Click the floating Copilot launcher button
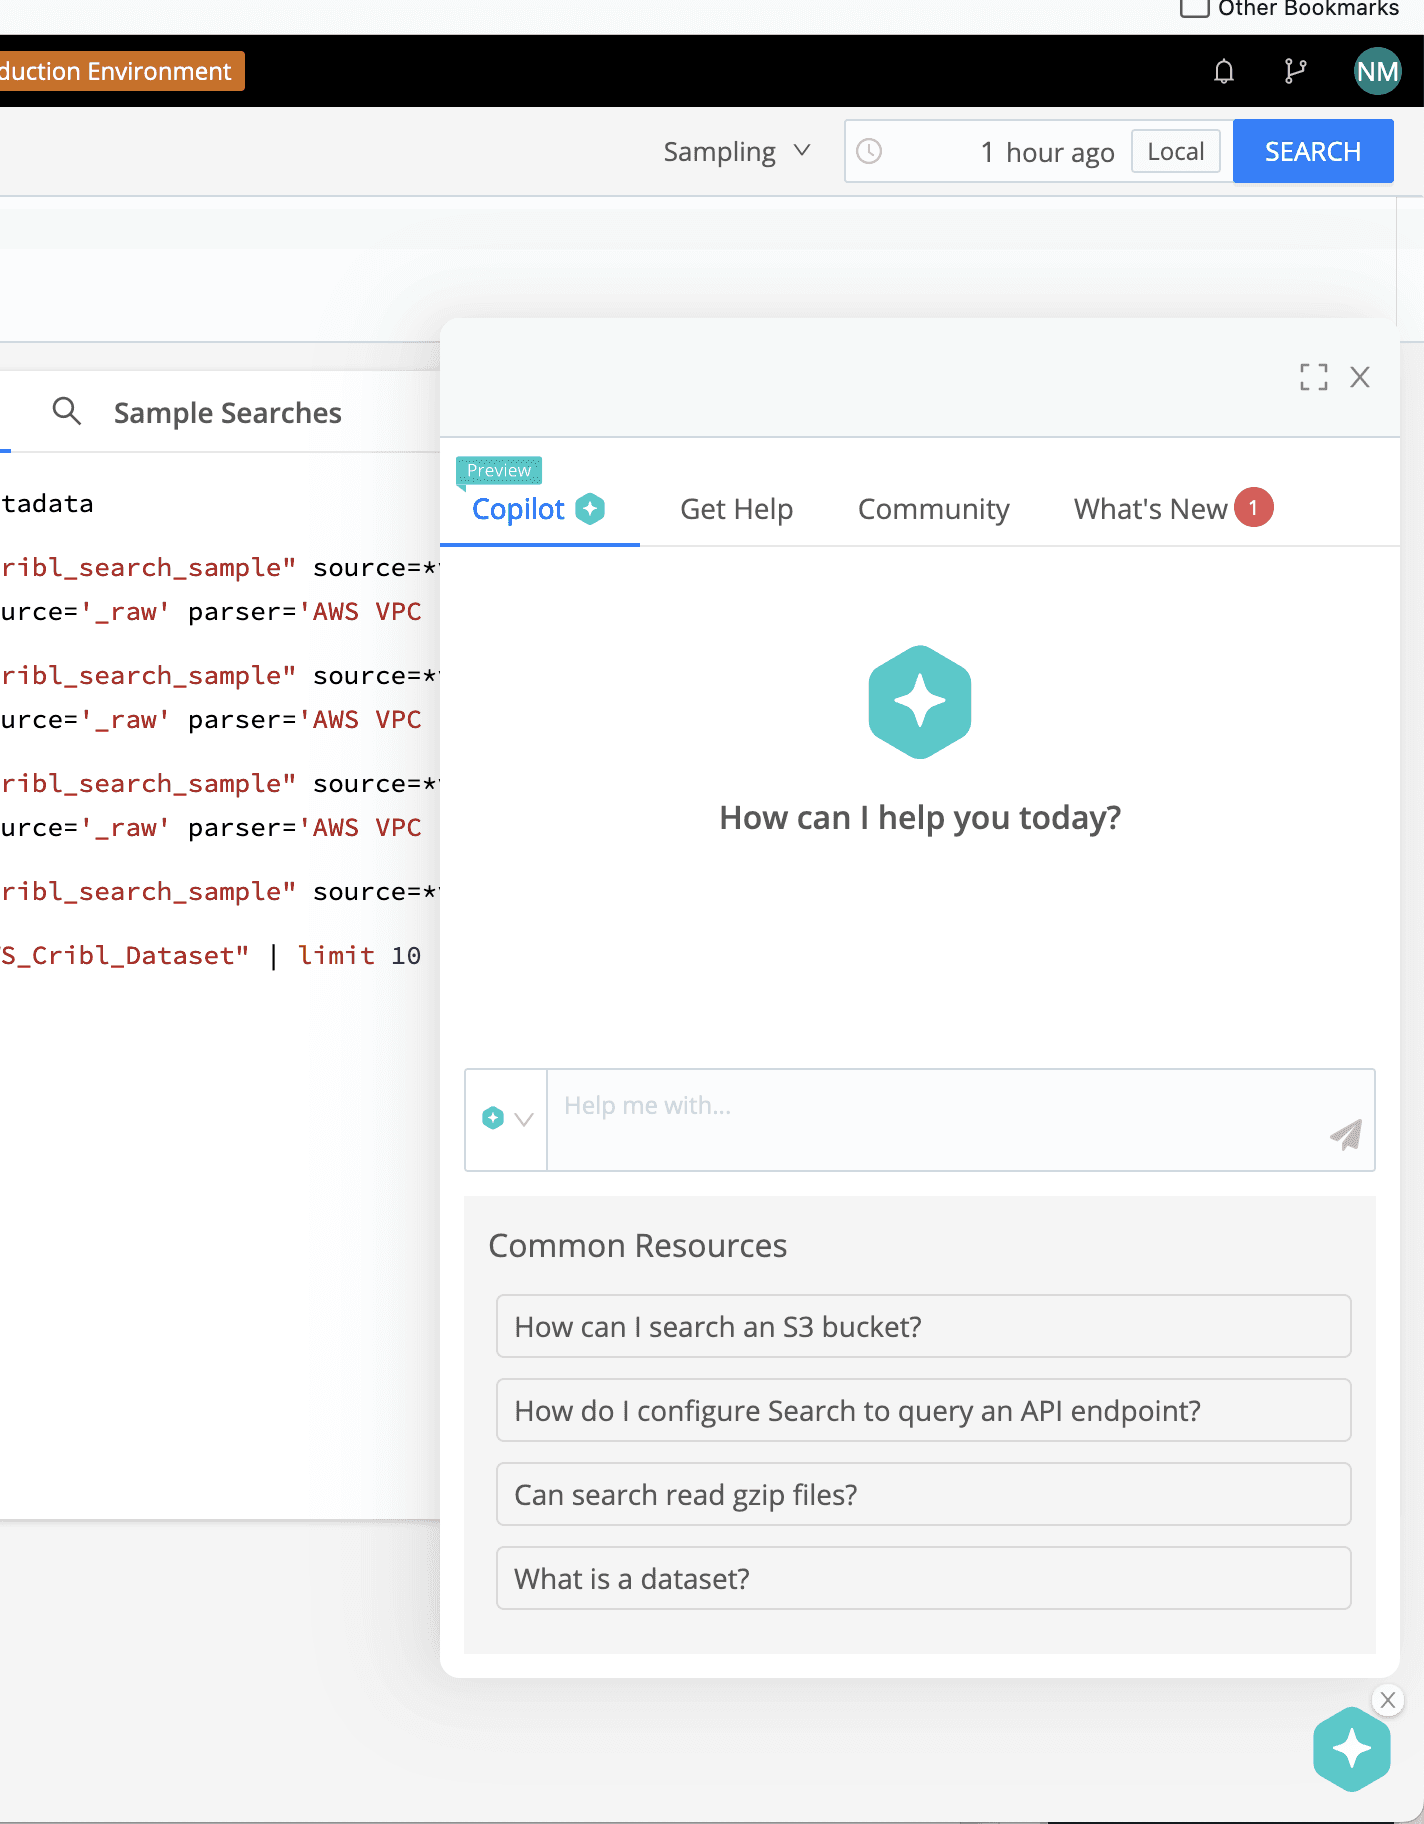Image resolution: width=1424 pixels, height=1824 pixels. tap(1351, 1749)
